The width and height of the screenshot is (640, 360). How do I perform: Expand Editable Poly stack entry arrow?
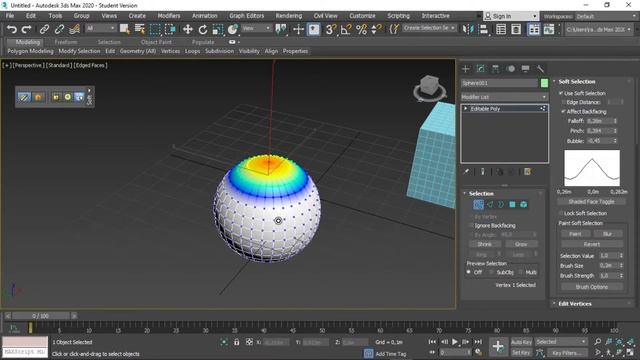[465, 109]
